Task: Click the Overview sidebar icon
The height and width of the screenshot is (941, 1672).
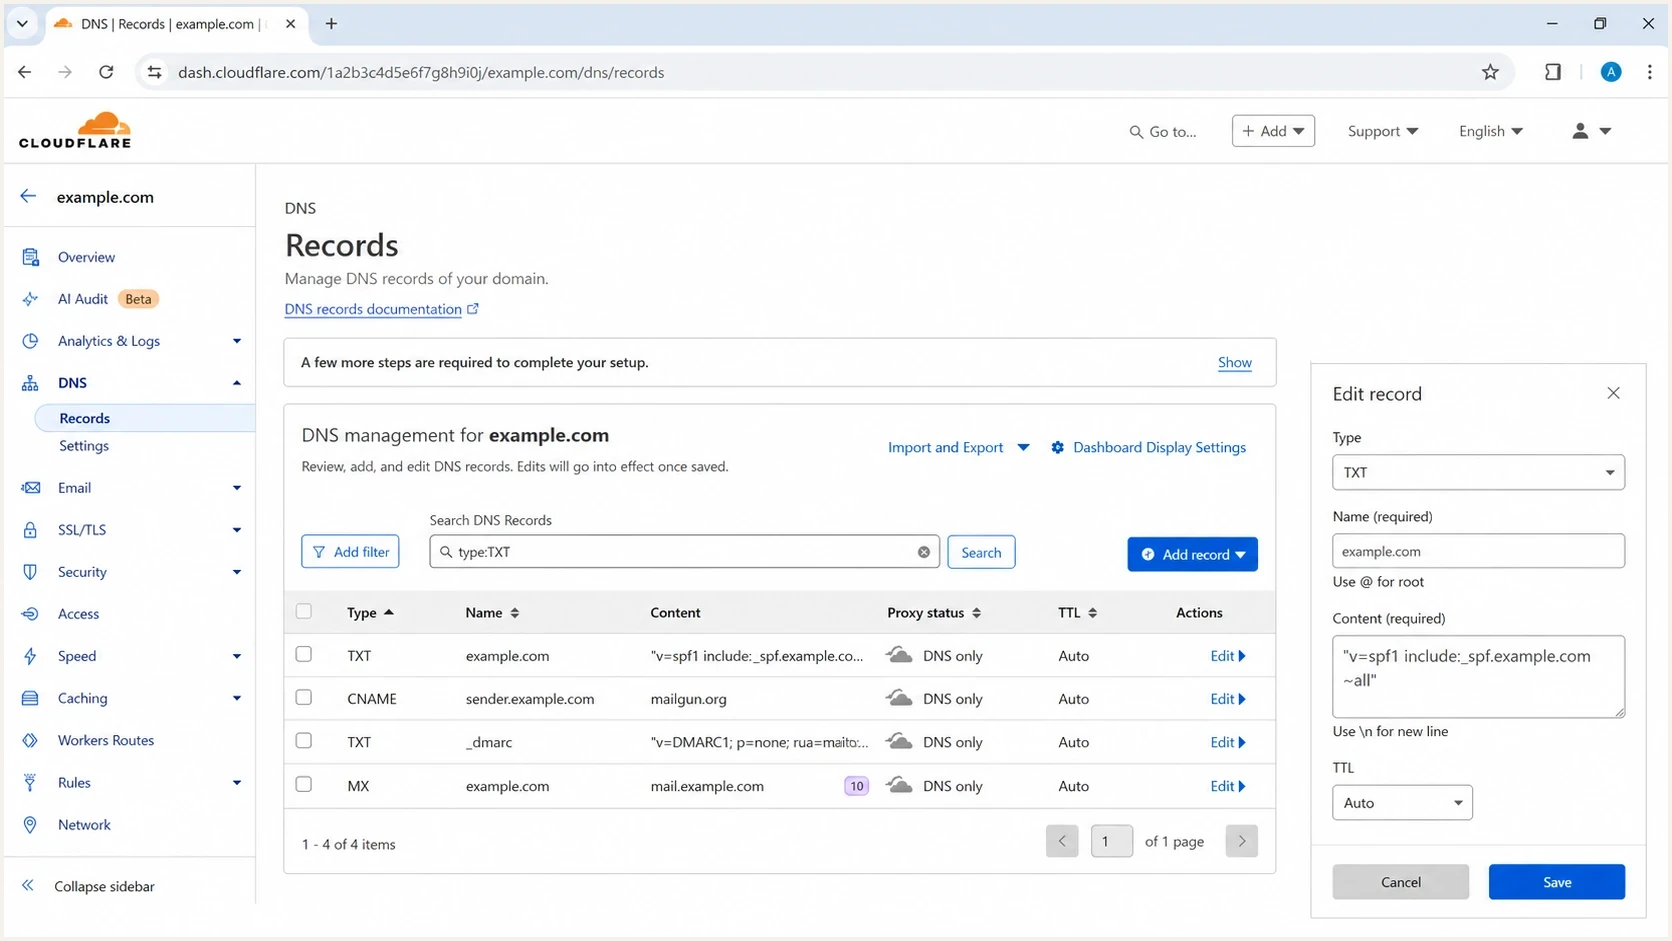Action: 30,257
